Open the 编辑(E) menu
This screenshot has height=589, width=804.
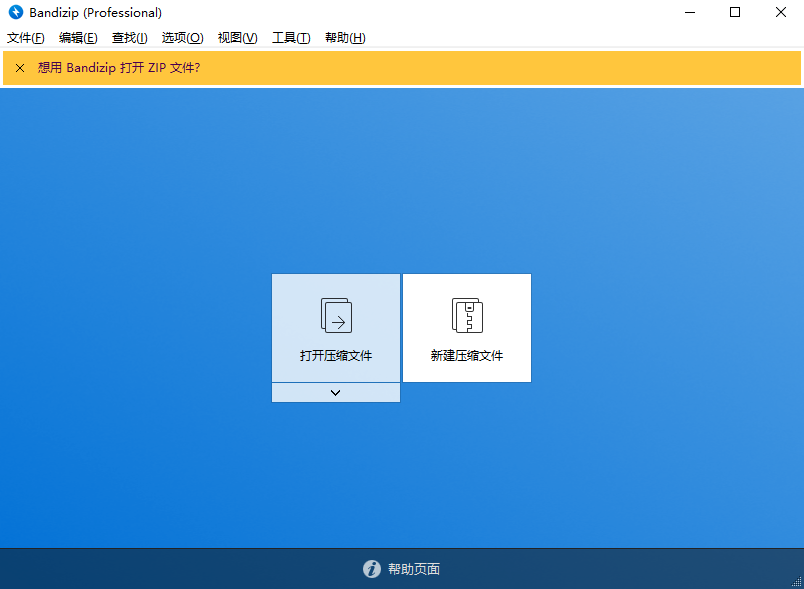pos(78,38)
